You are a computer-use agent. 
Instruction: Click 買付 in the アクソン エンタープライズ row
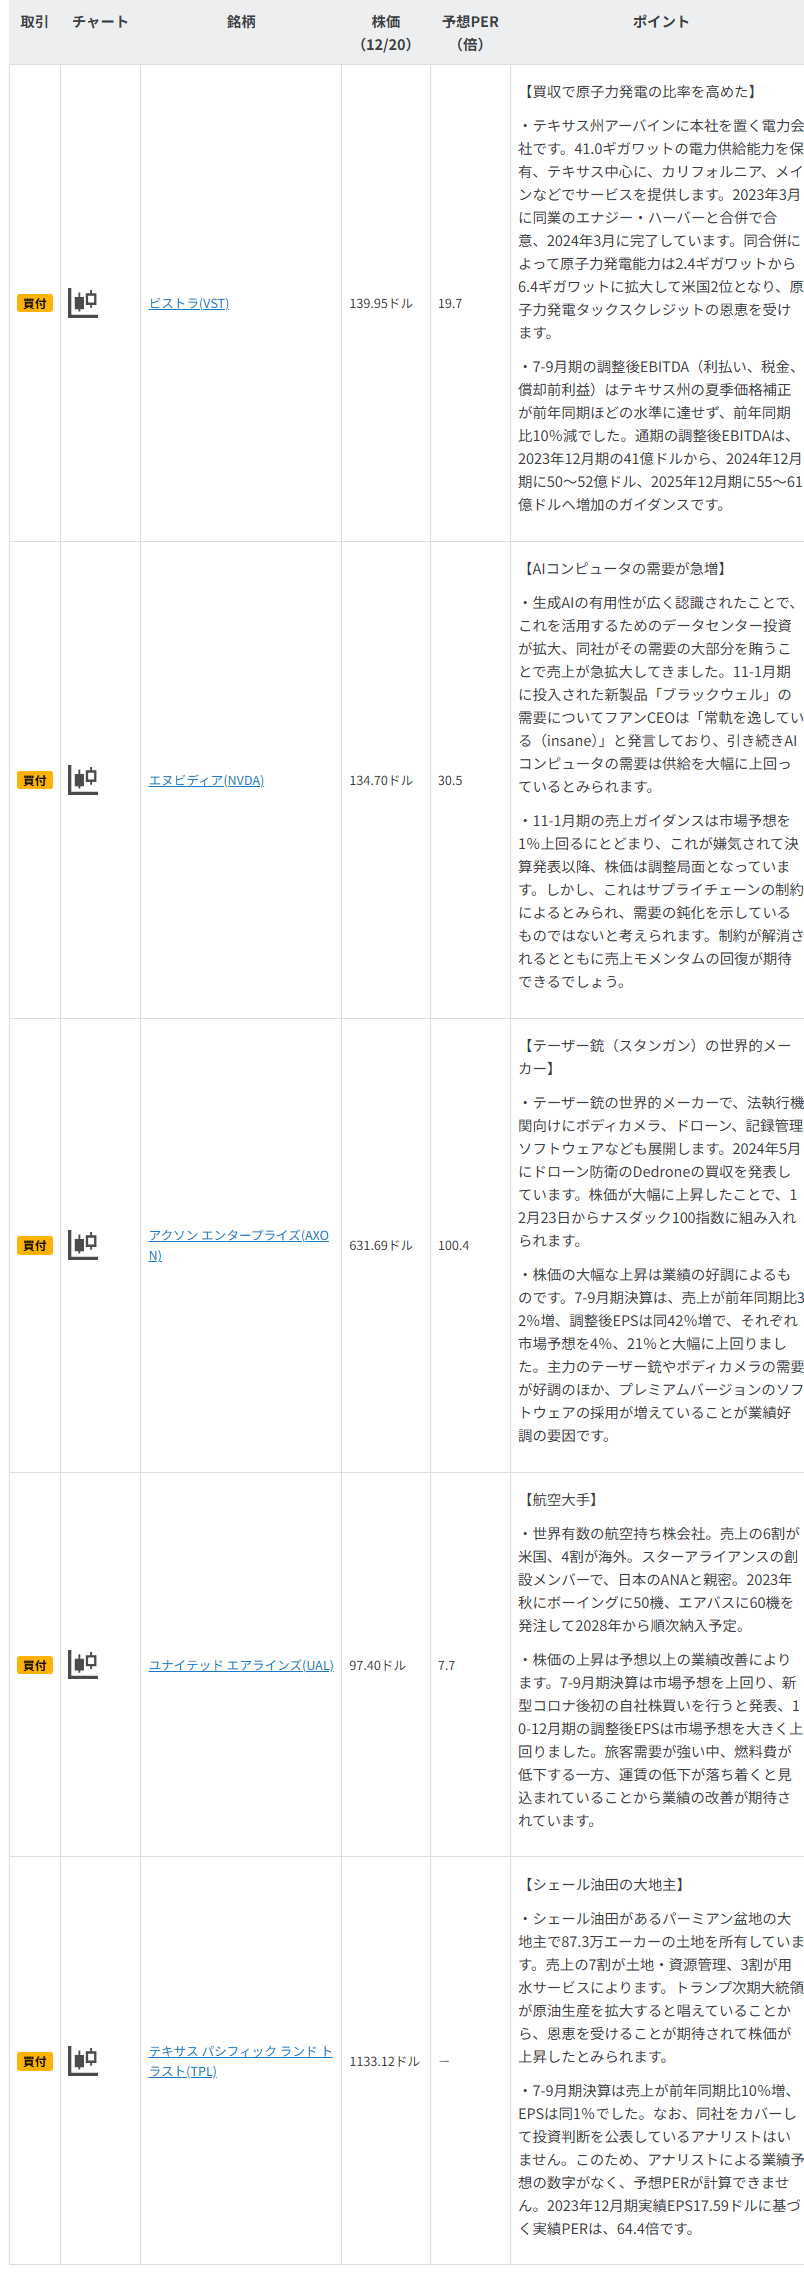[x=35, y=1245]
